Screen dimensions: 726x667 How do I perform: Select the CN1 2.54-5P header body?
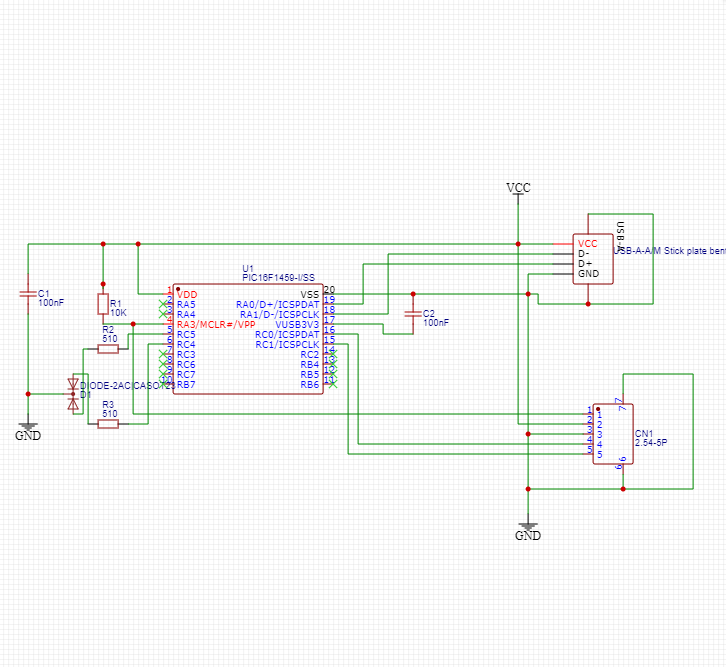(611, 434)
